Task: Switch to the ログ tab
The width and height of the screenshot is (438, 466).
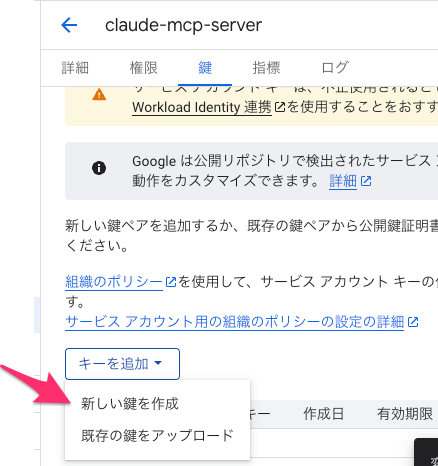Action: 335,68
